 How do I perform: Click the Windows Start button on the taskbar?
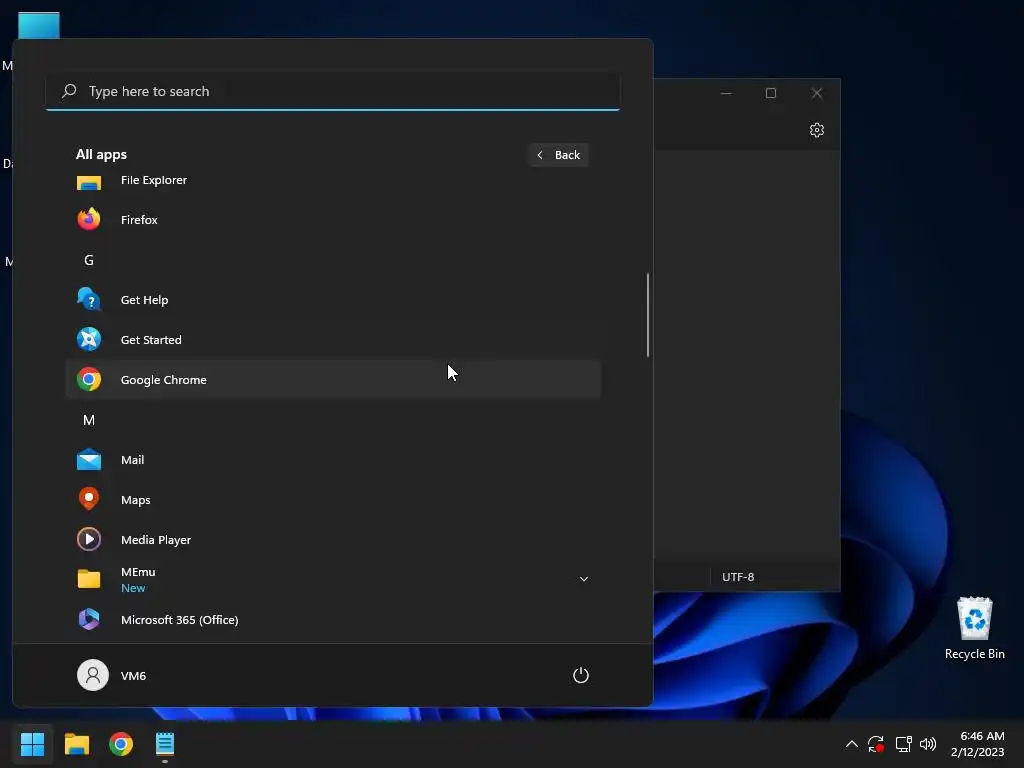32,744
